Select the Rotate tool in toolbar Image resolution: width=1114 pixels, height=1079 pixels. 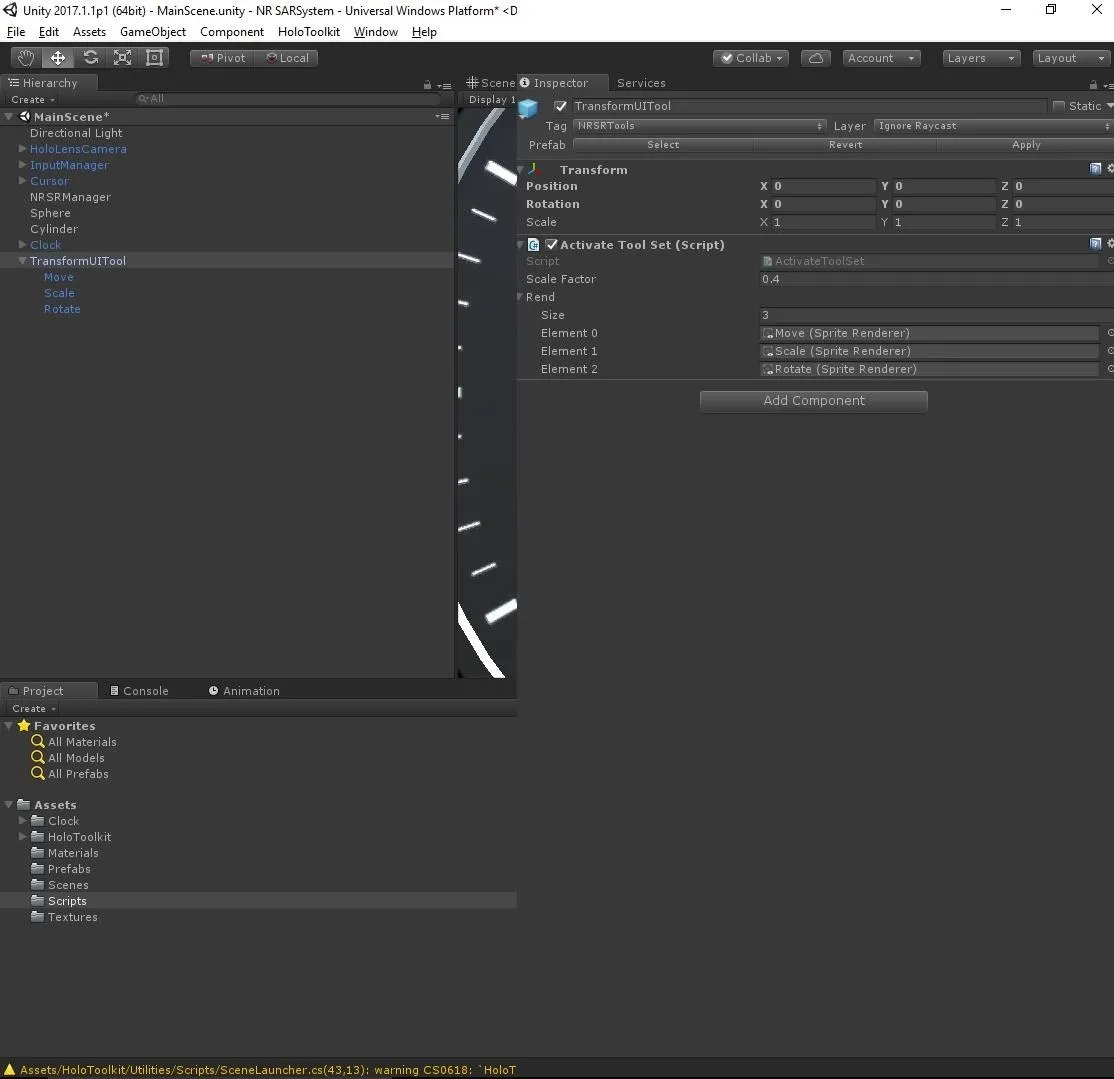pyautogui.click(x=90, y=58)
